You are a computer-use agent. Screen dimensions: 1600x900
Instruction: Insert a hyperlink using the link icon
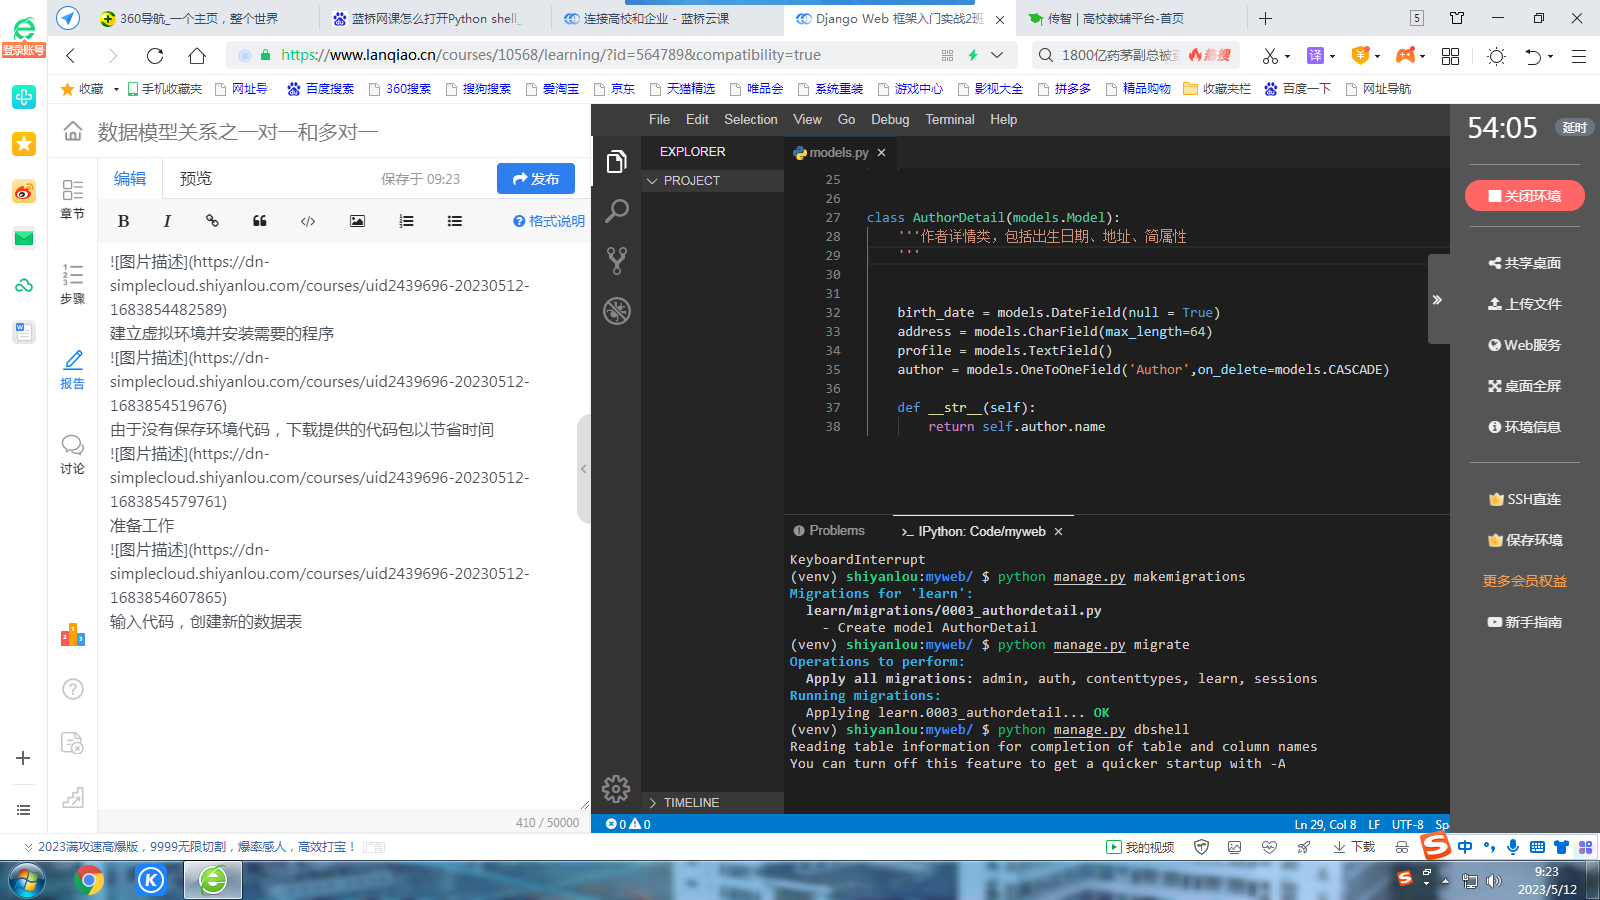coord(212,221)
